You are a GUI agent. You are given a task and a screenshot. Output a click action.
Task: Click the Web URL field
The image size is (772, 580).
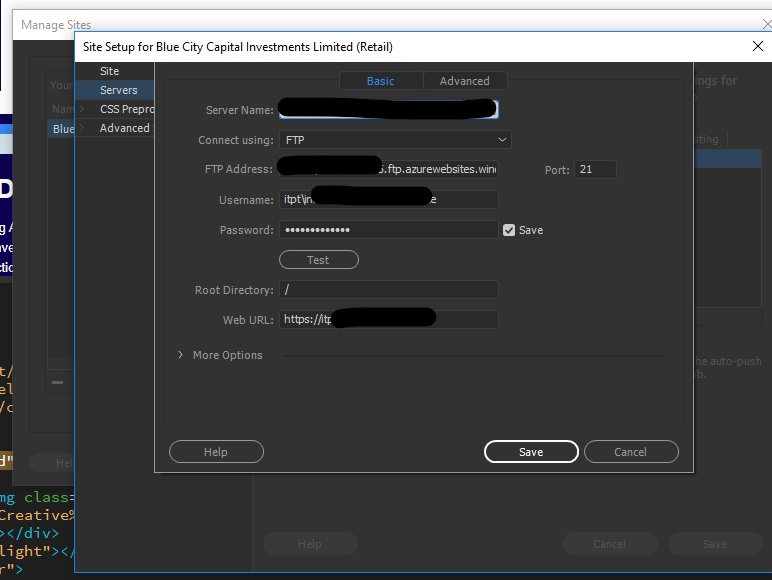point(388,320)
